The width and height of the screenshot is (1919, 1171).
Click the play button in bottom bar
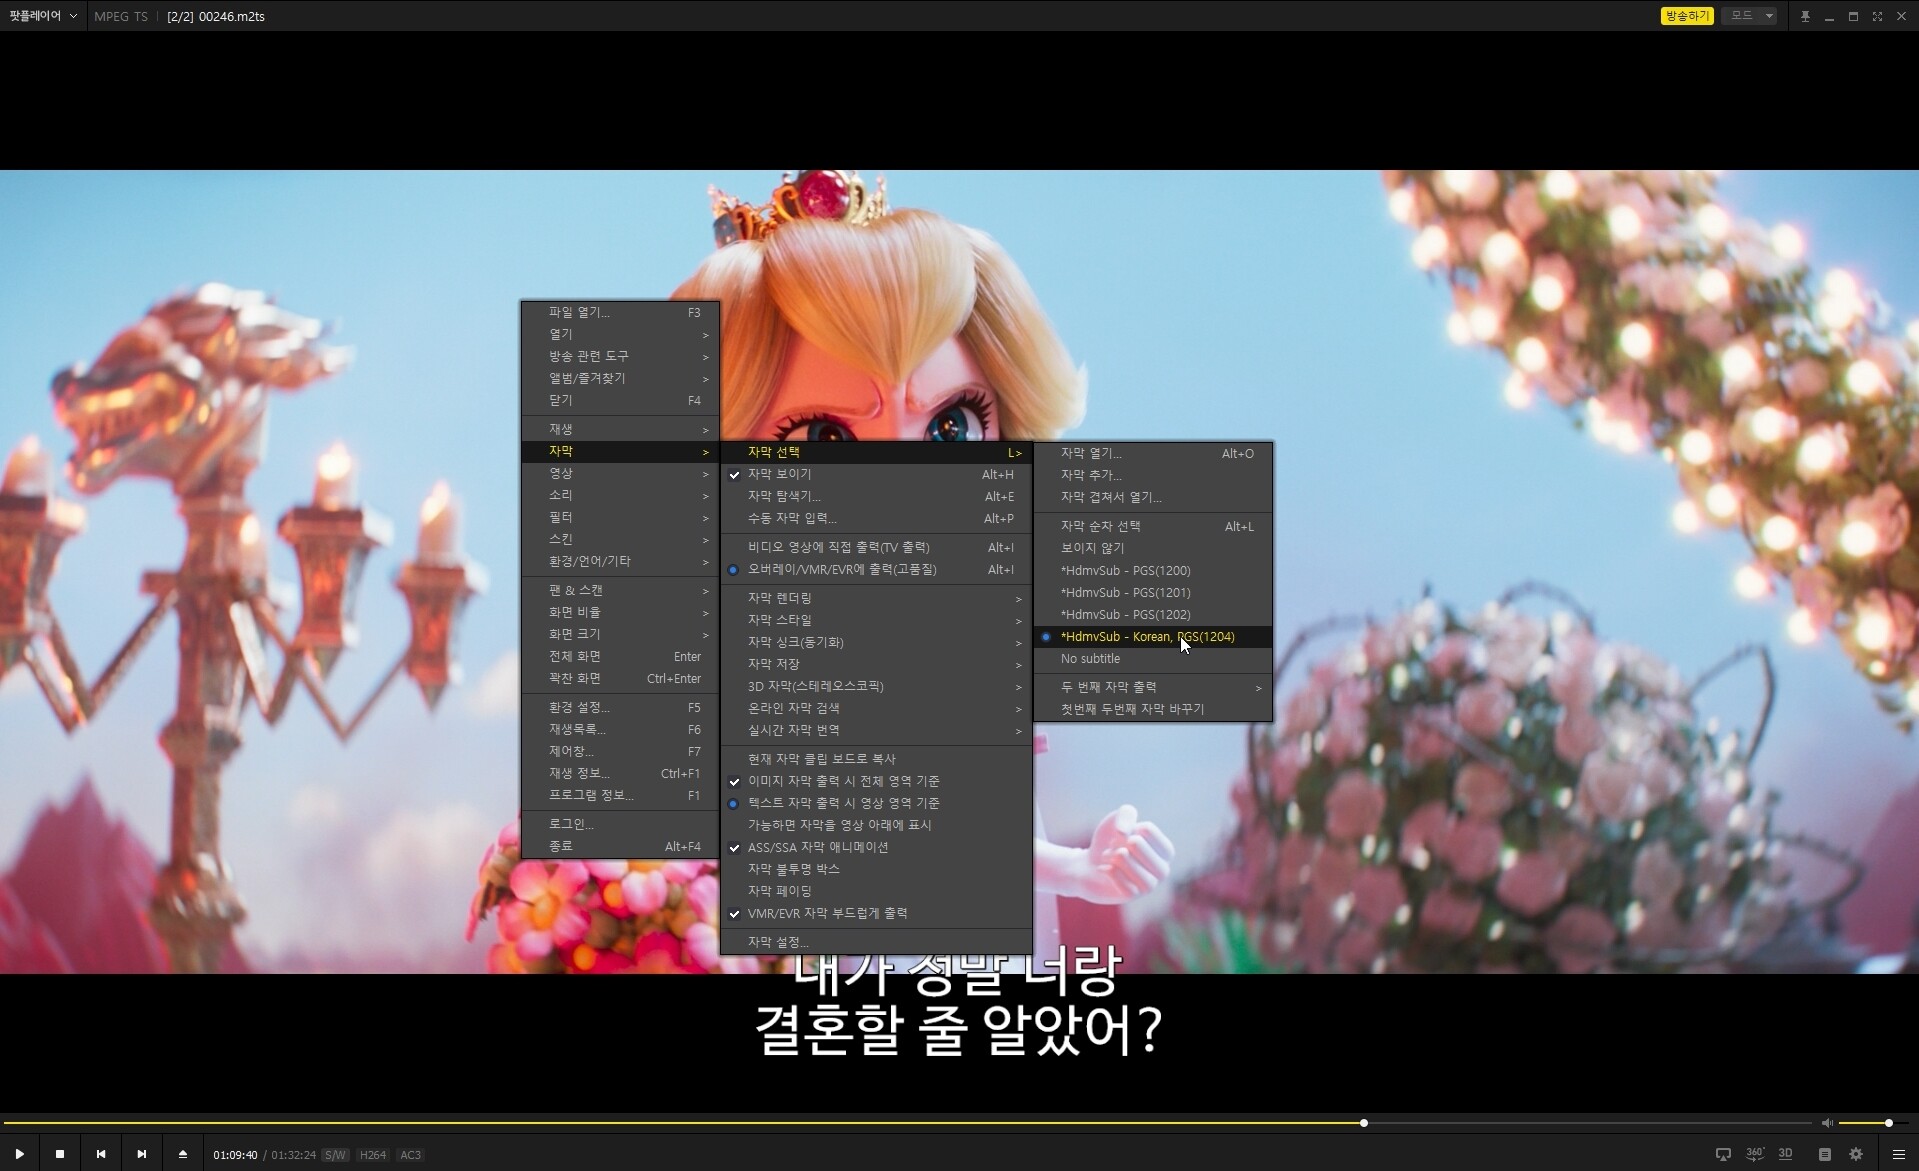click(19, 1154)
